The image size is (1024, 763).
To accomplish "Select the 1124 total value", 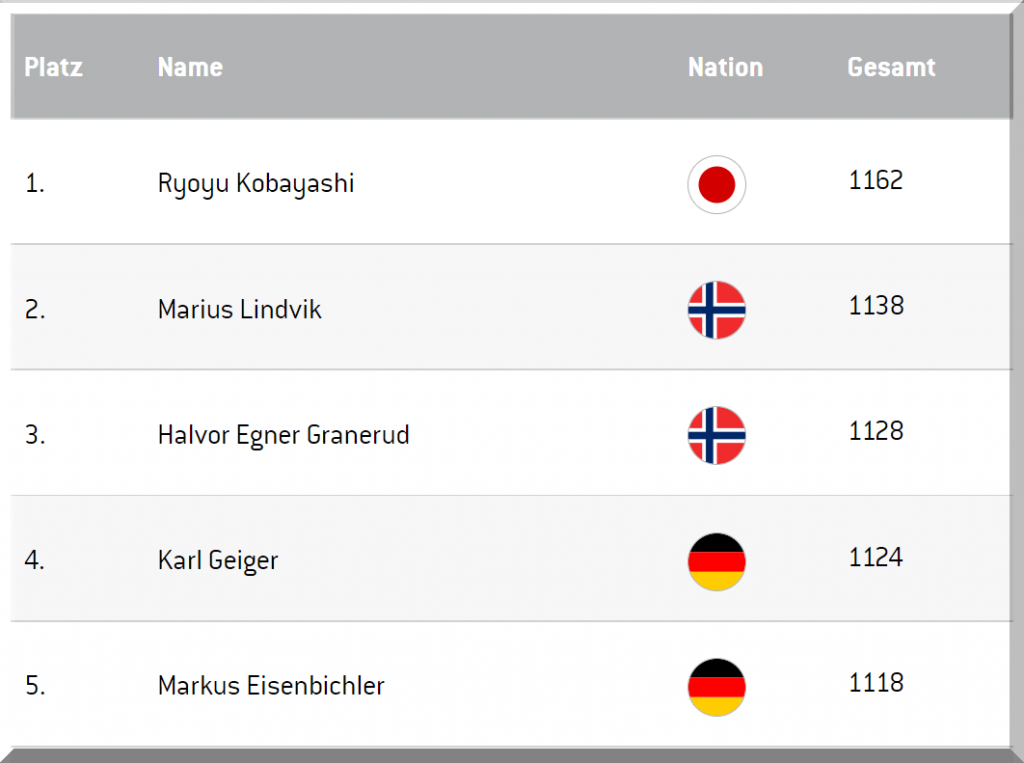I will click(x=875, y=557).
